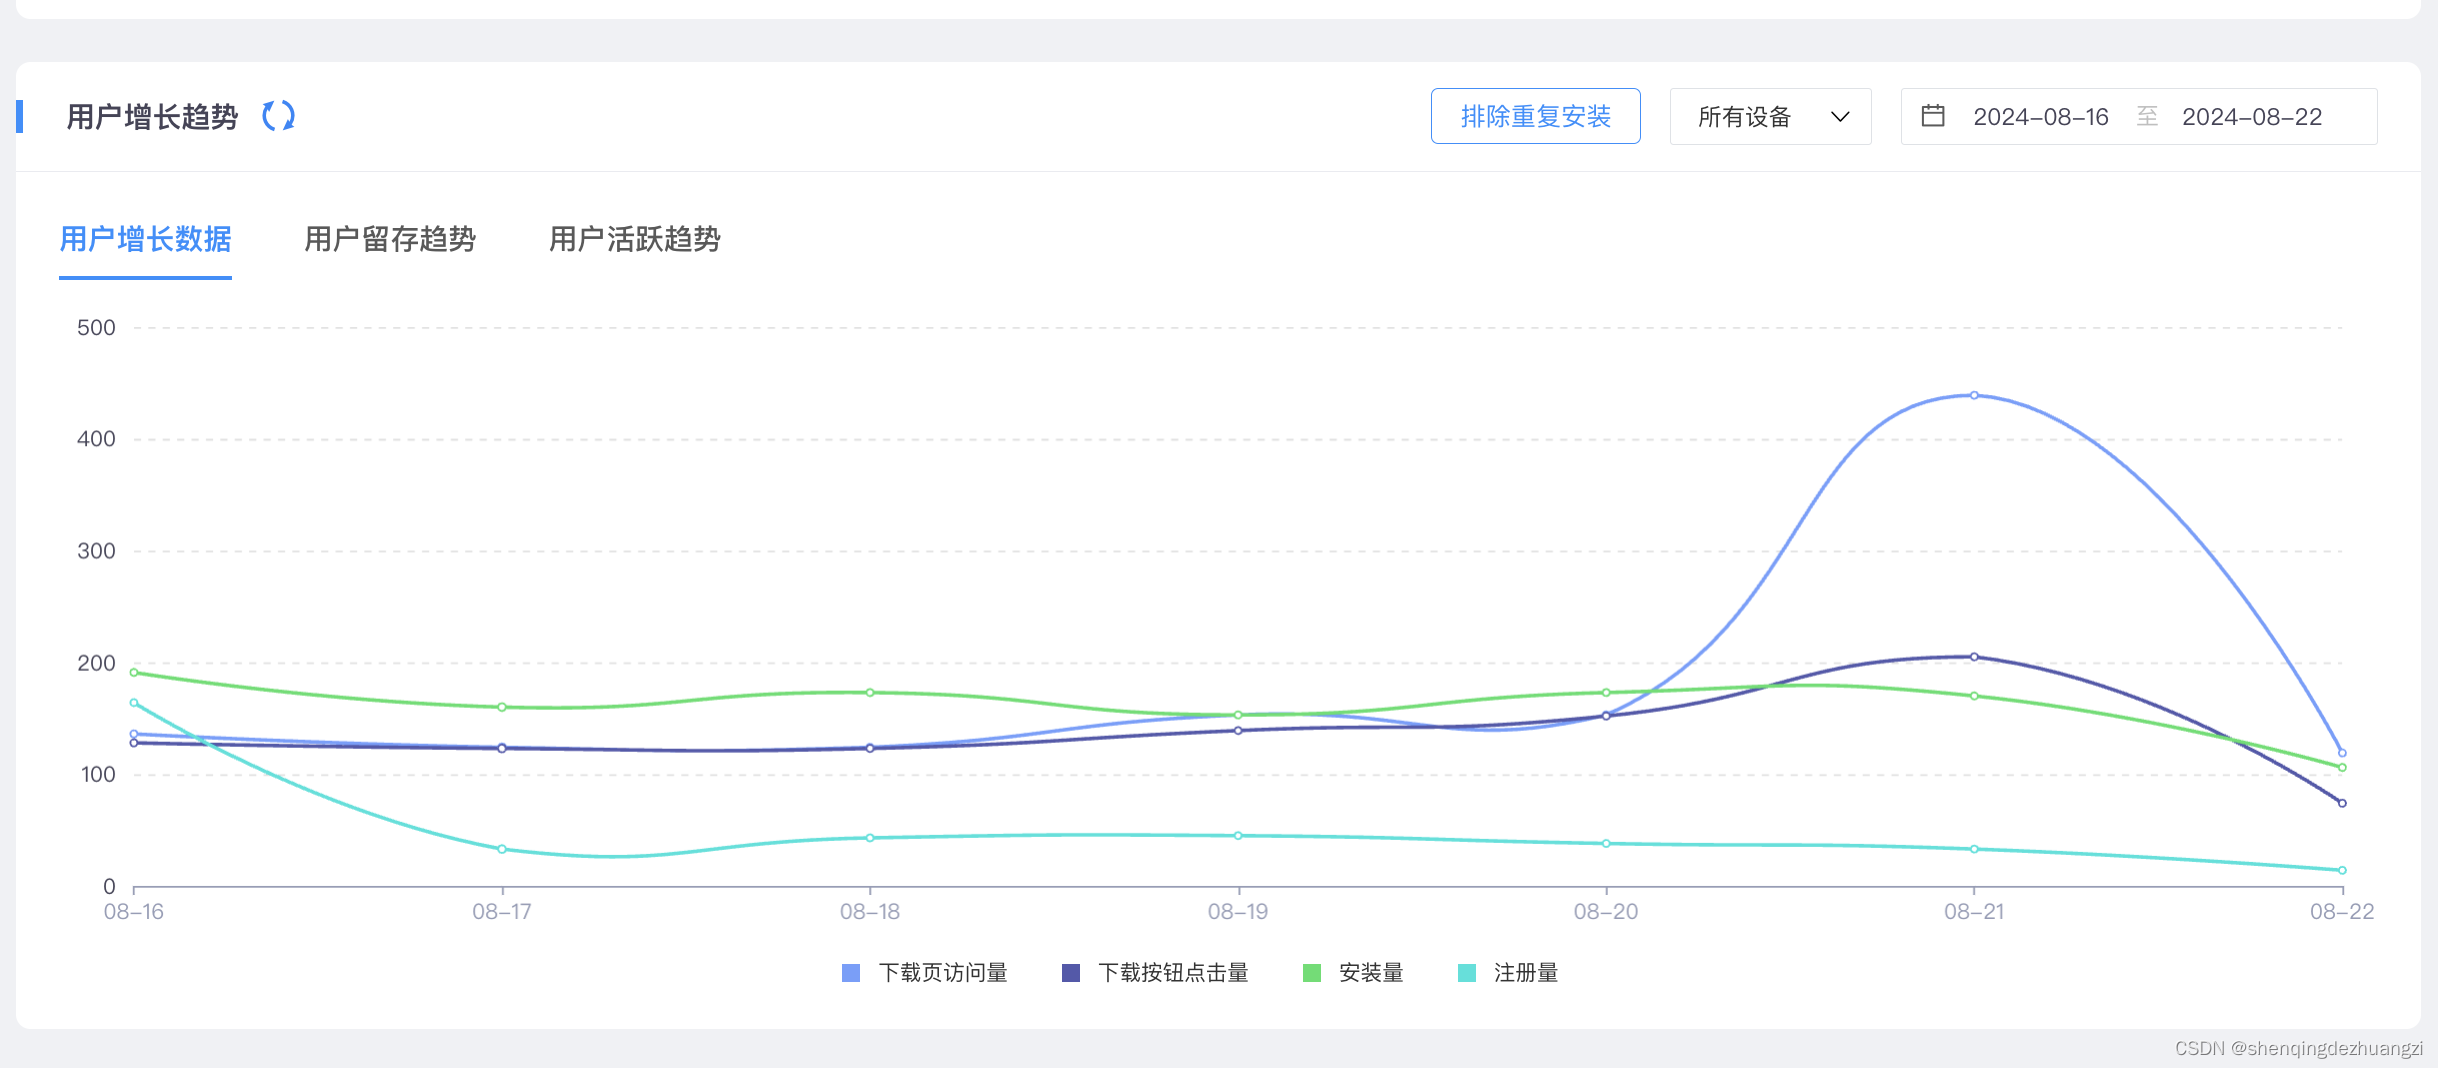Click y-axis label 300

pos(96,551)
